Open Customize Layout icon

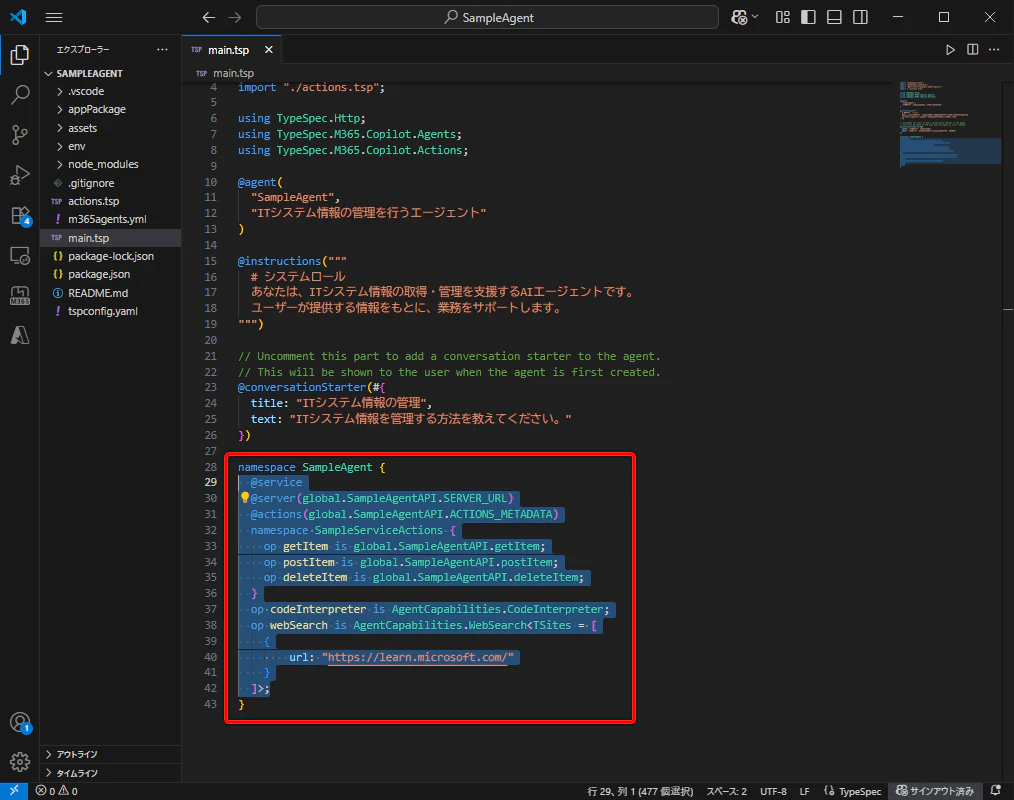782,17
